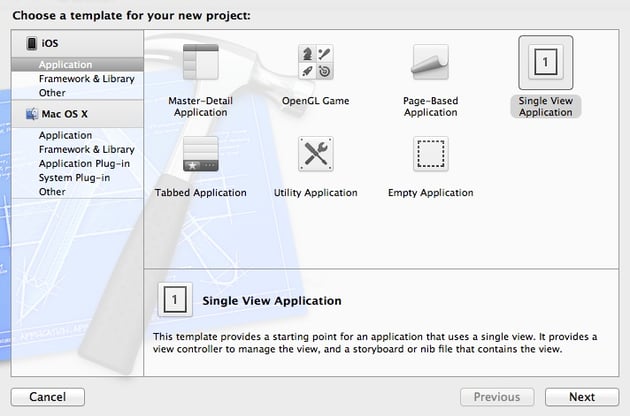Viewport: 630px width, 416px height.
Task: Click the Next button
Action: point(582,397)
